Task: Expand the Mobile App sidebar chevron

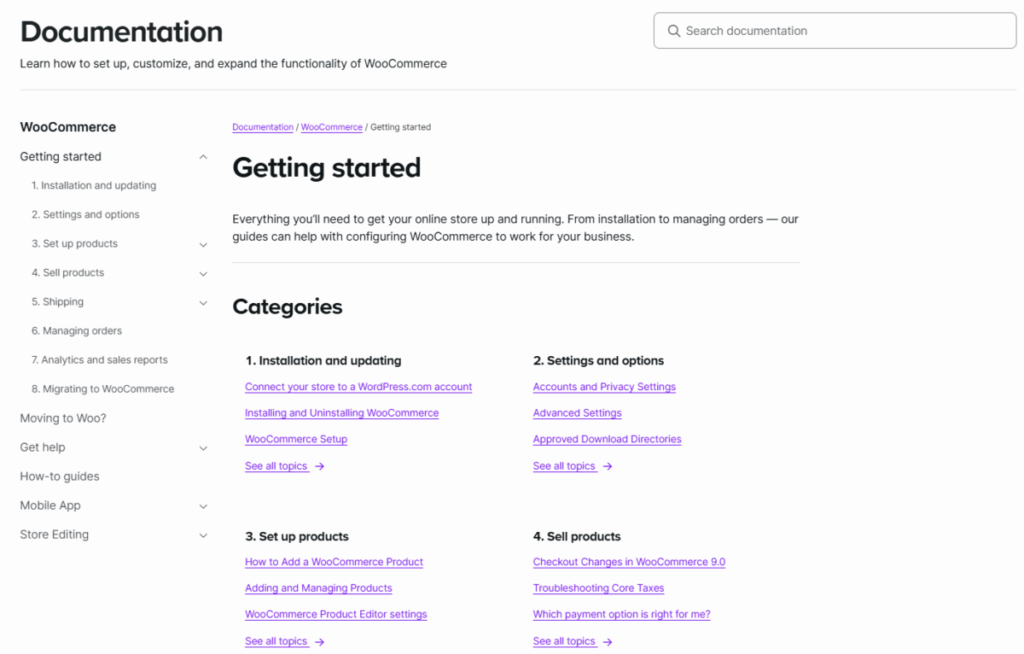Action: pos(203,506)
